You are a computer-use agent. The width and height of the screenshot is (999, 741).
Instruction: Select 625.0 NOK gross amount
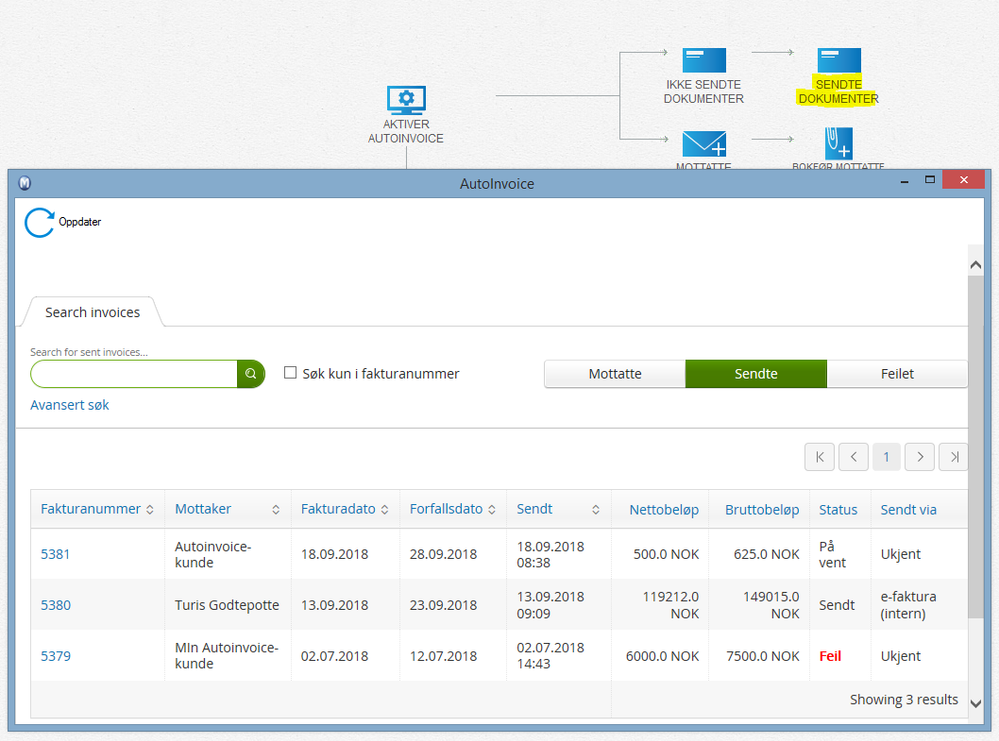766,554
